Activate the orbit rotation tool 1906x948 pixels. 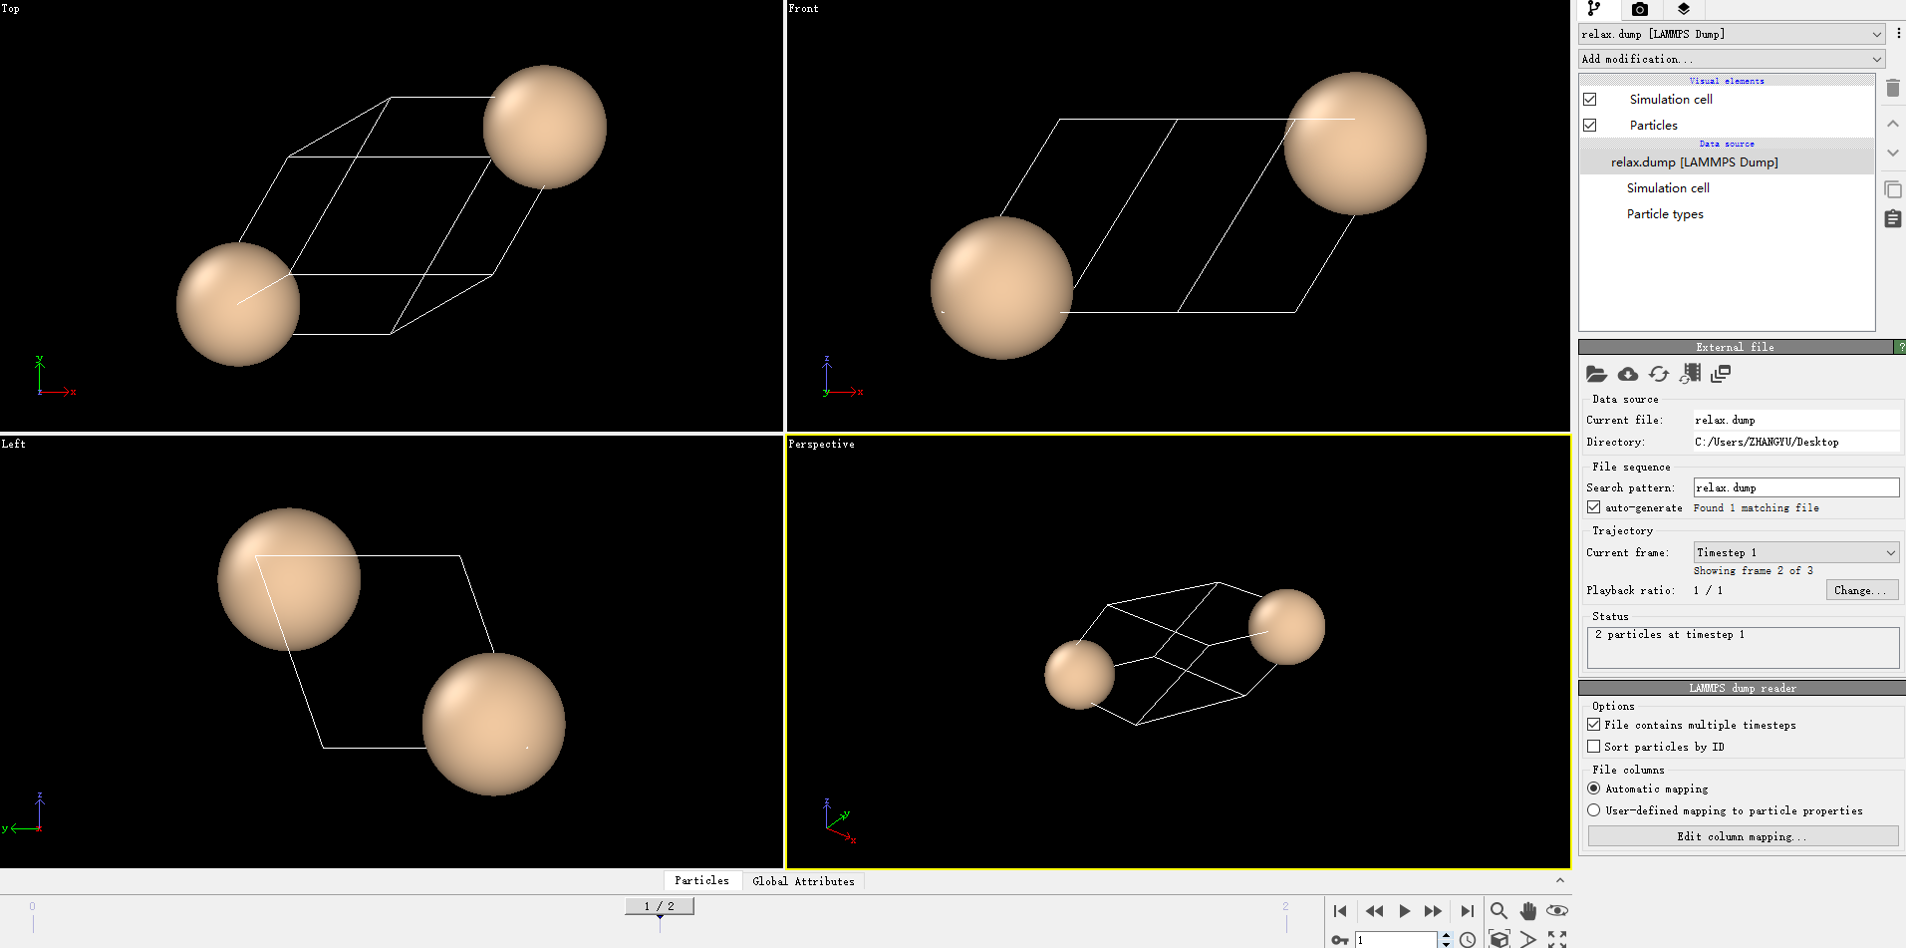[1557, 911]
